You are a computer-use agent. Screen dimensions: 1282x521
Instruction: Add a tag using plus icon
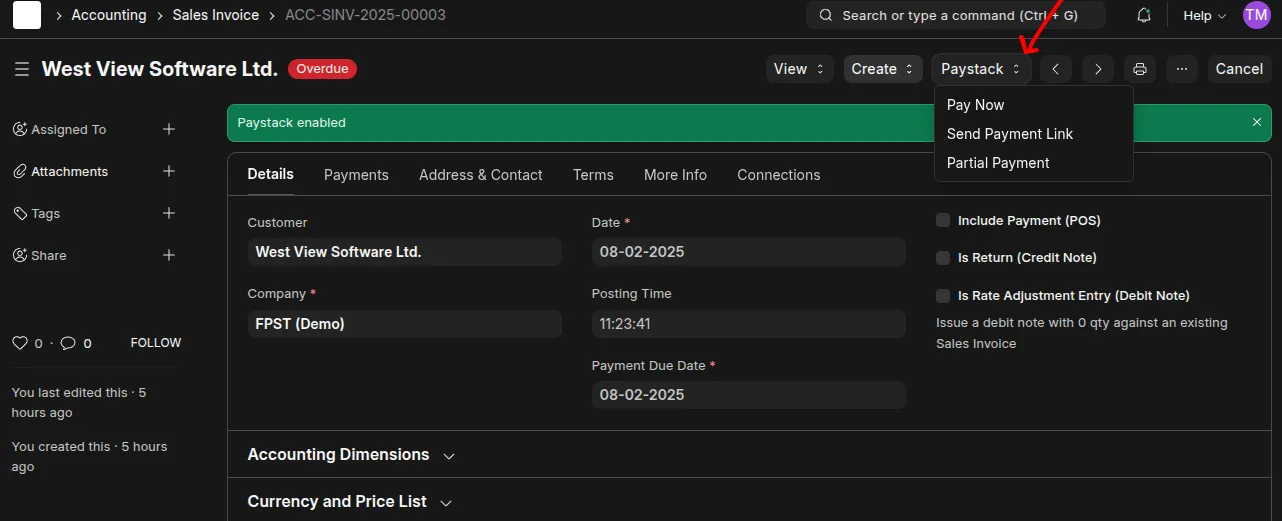(x=169, y=213)
